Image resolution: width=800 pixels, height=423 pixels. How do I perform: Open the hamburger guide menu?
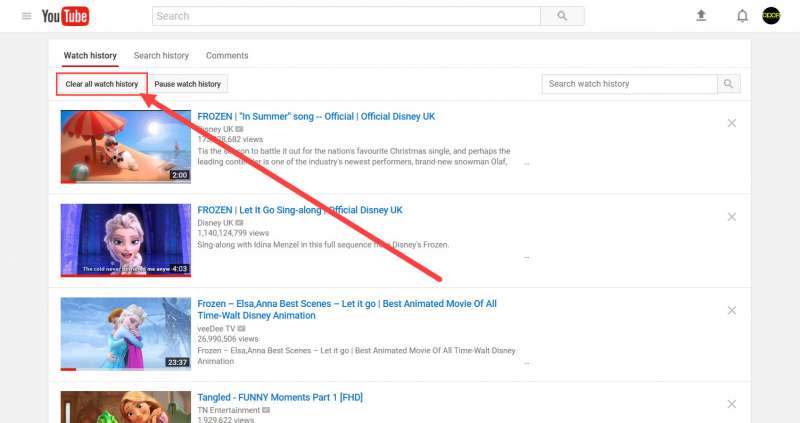27,16
